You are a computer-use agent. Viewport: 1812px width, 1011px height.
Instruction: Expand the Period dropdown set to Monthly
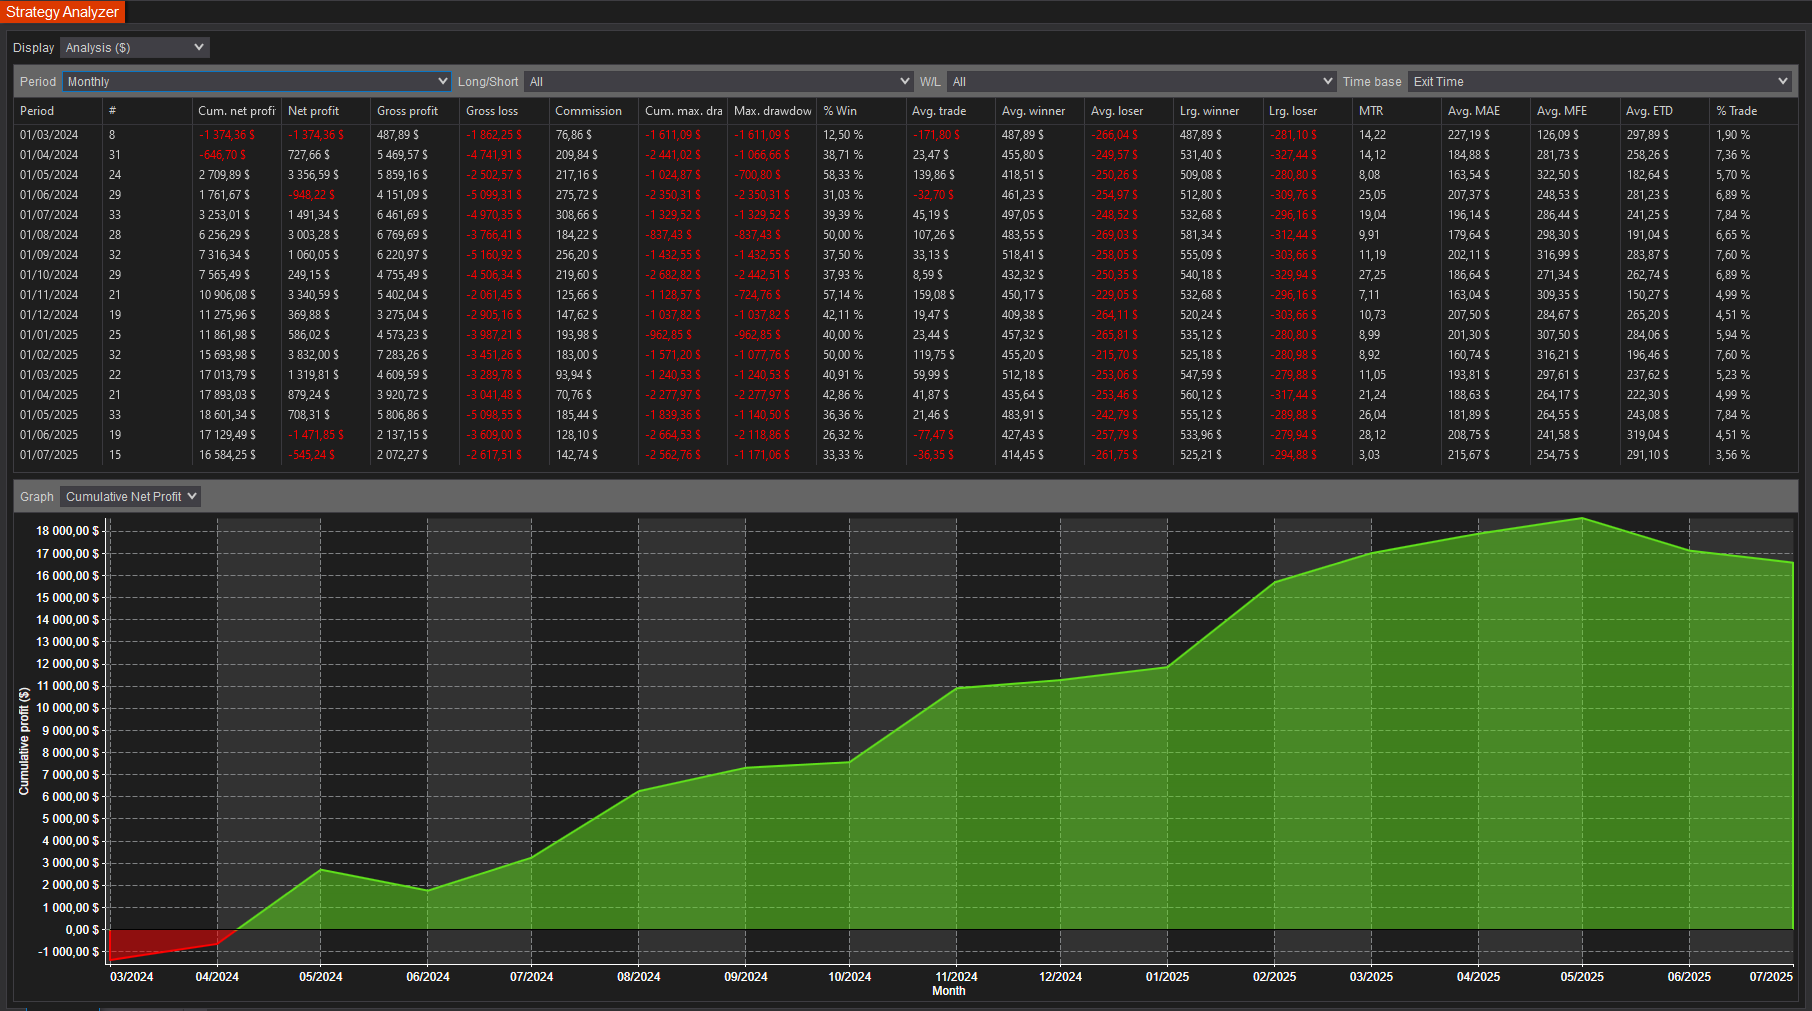click(257, 82)
